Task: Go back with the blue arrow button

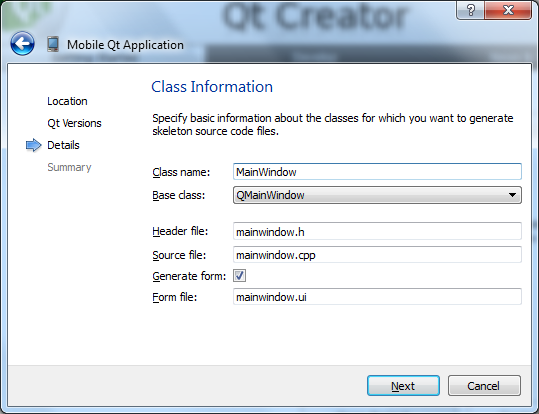Action: [x=22, y=44]
